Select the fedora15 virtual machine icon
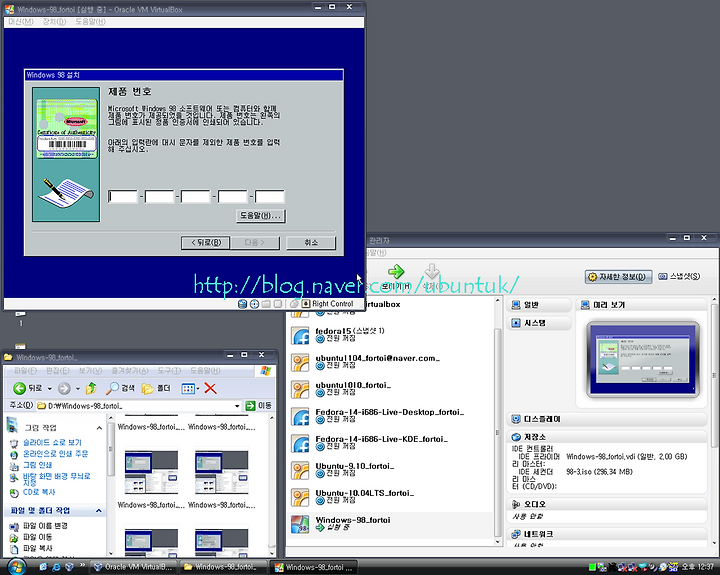 301,336
